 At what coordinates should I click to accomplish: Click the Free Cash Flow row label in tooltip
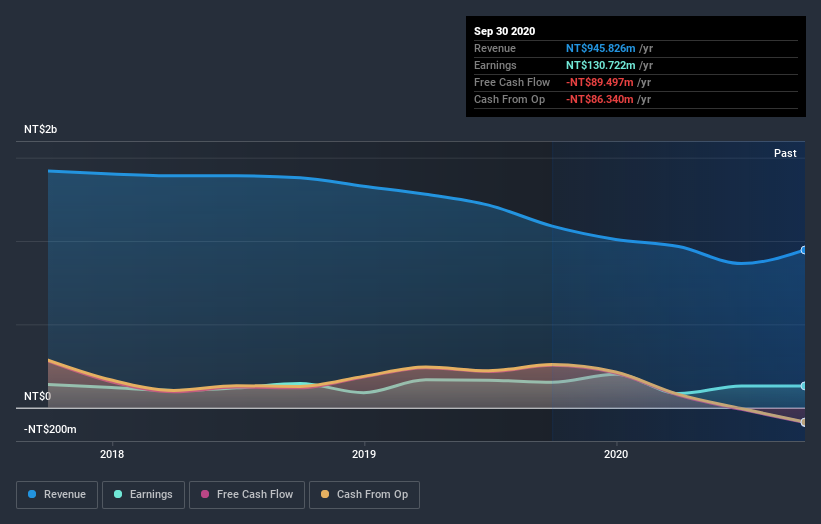click(x=512, y=82)
